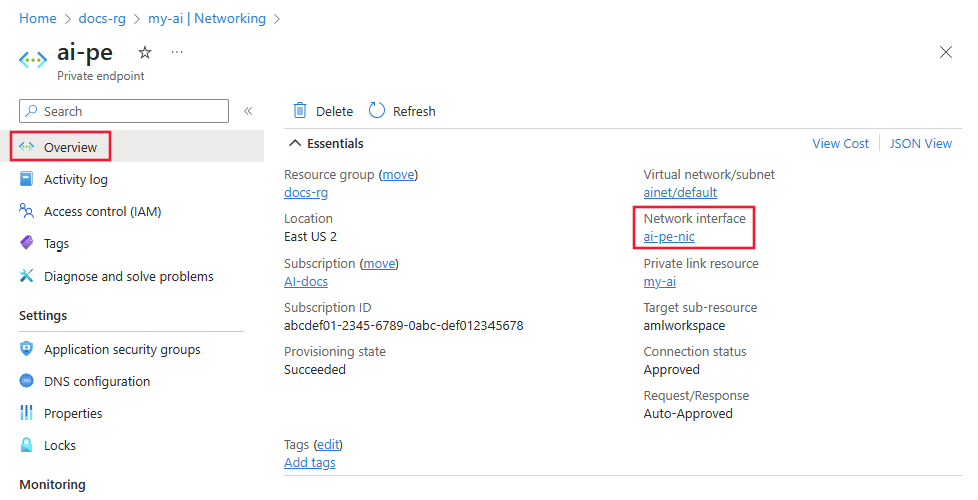This screenshot has width=978, height=500.
Task: Open JSON View
Action: point(921,143)
